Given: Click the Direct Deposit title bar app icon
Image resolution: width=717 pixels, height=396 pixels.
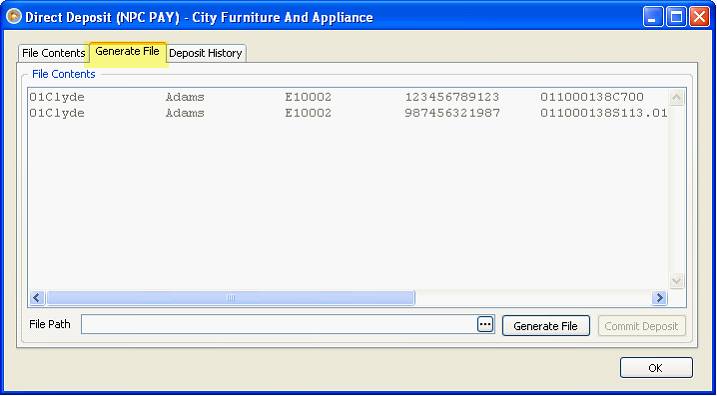Looking at the screenshot, I should (14, 17).
